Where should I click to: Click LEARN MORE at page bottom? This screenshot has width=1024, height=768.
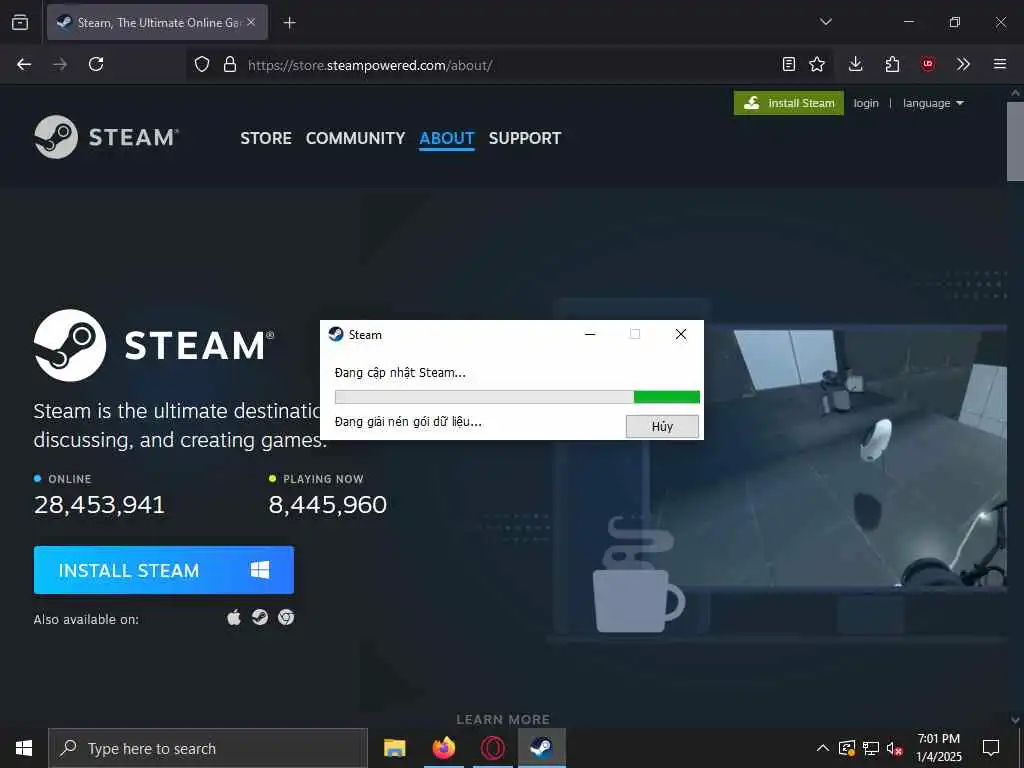(x=503, y=719)
